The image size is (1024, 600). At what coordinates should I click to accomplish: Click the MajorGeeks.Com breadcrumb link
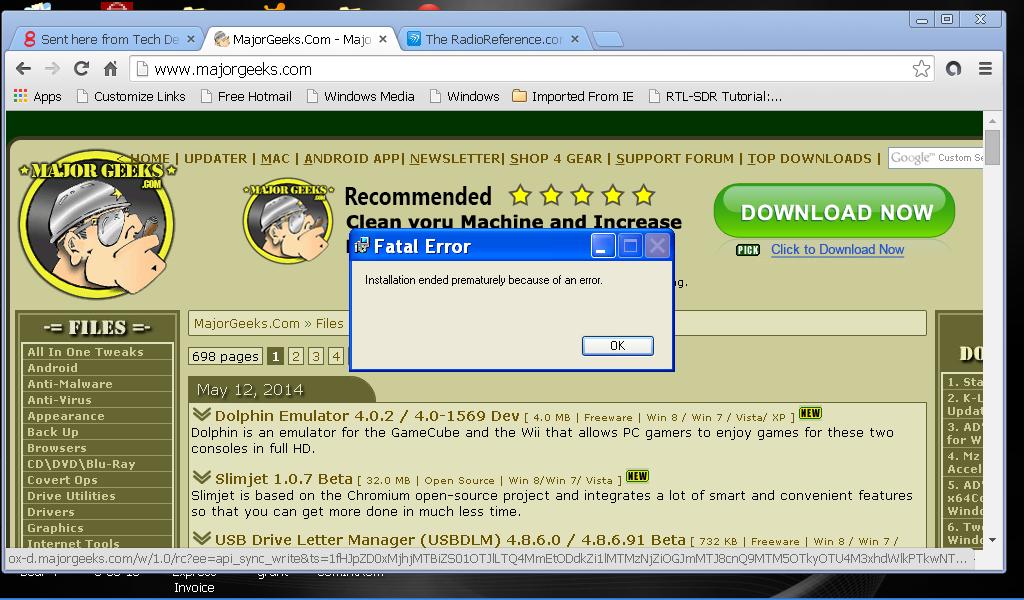point(247,323)
